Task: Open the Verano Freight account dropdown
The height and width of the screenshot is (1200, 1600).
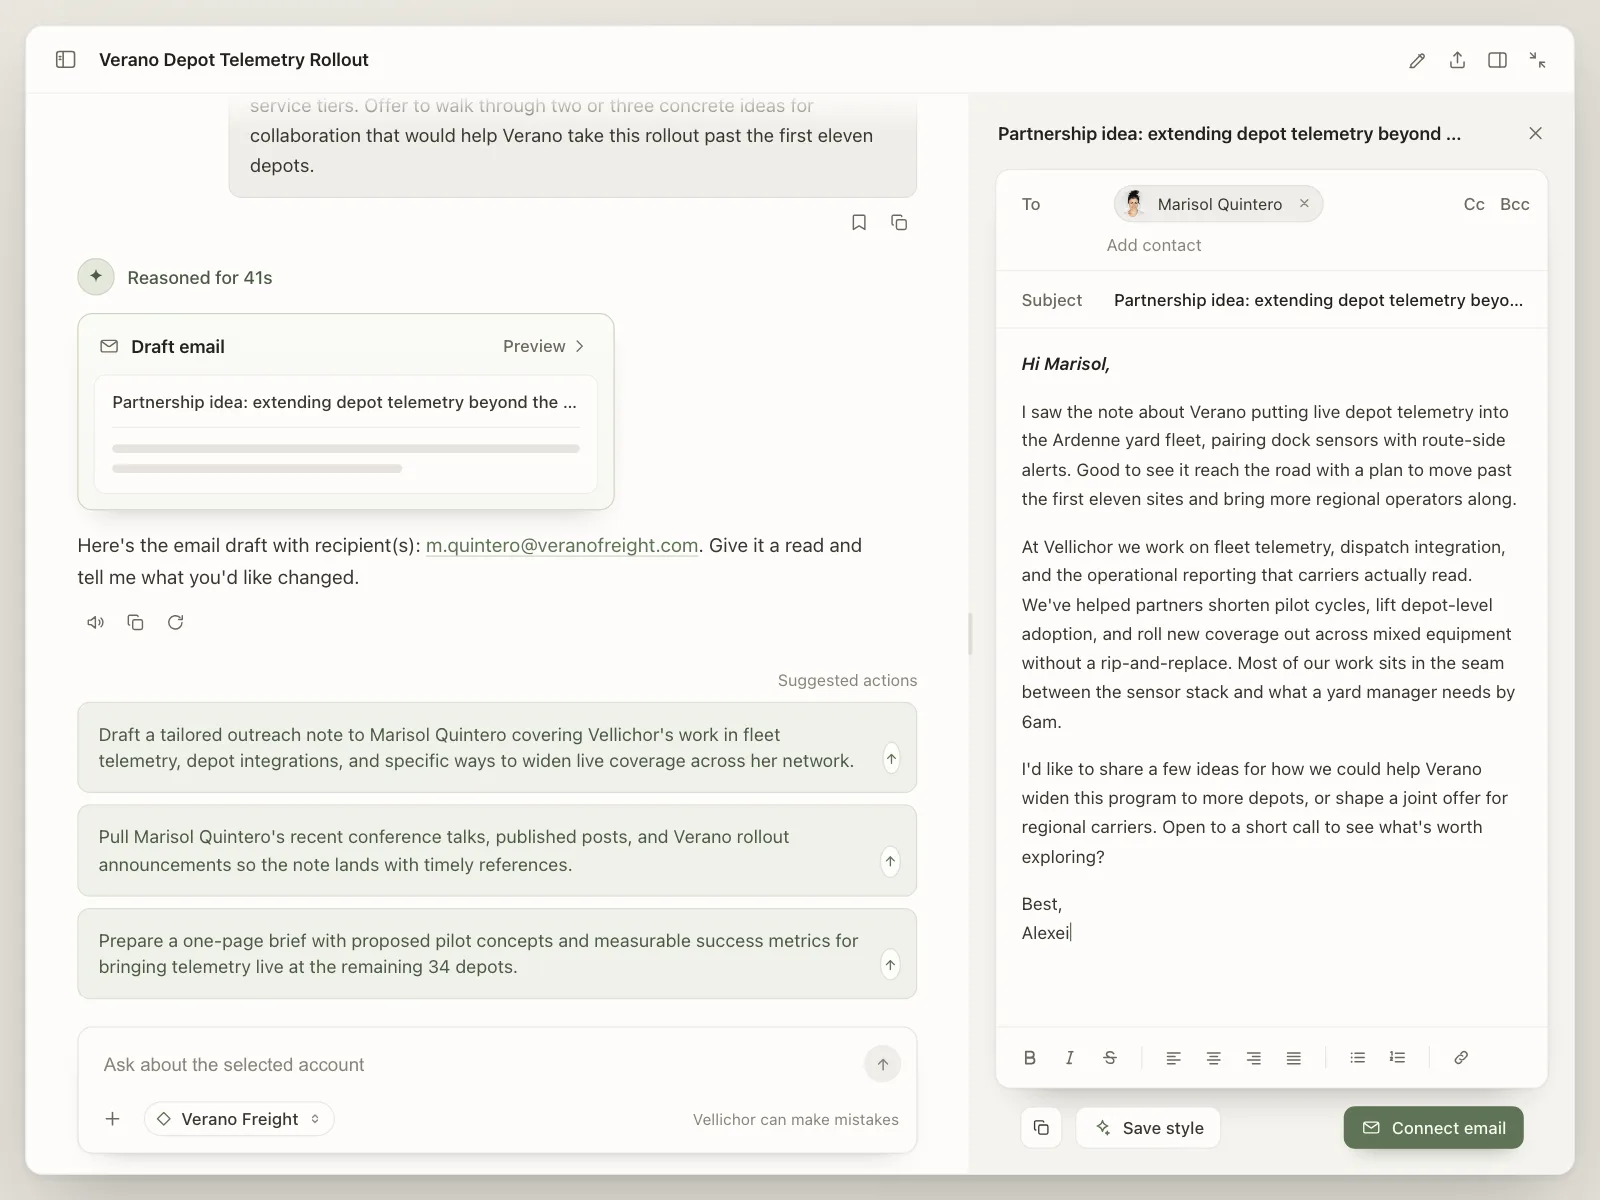Action: coord(239,1119)
